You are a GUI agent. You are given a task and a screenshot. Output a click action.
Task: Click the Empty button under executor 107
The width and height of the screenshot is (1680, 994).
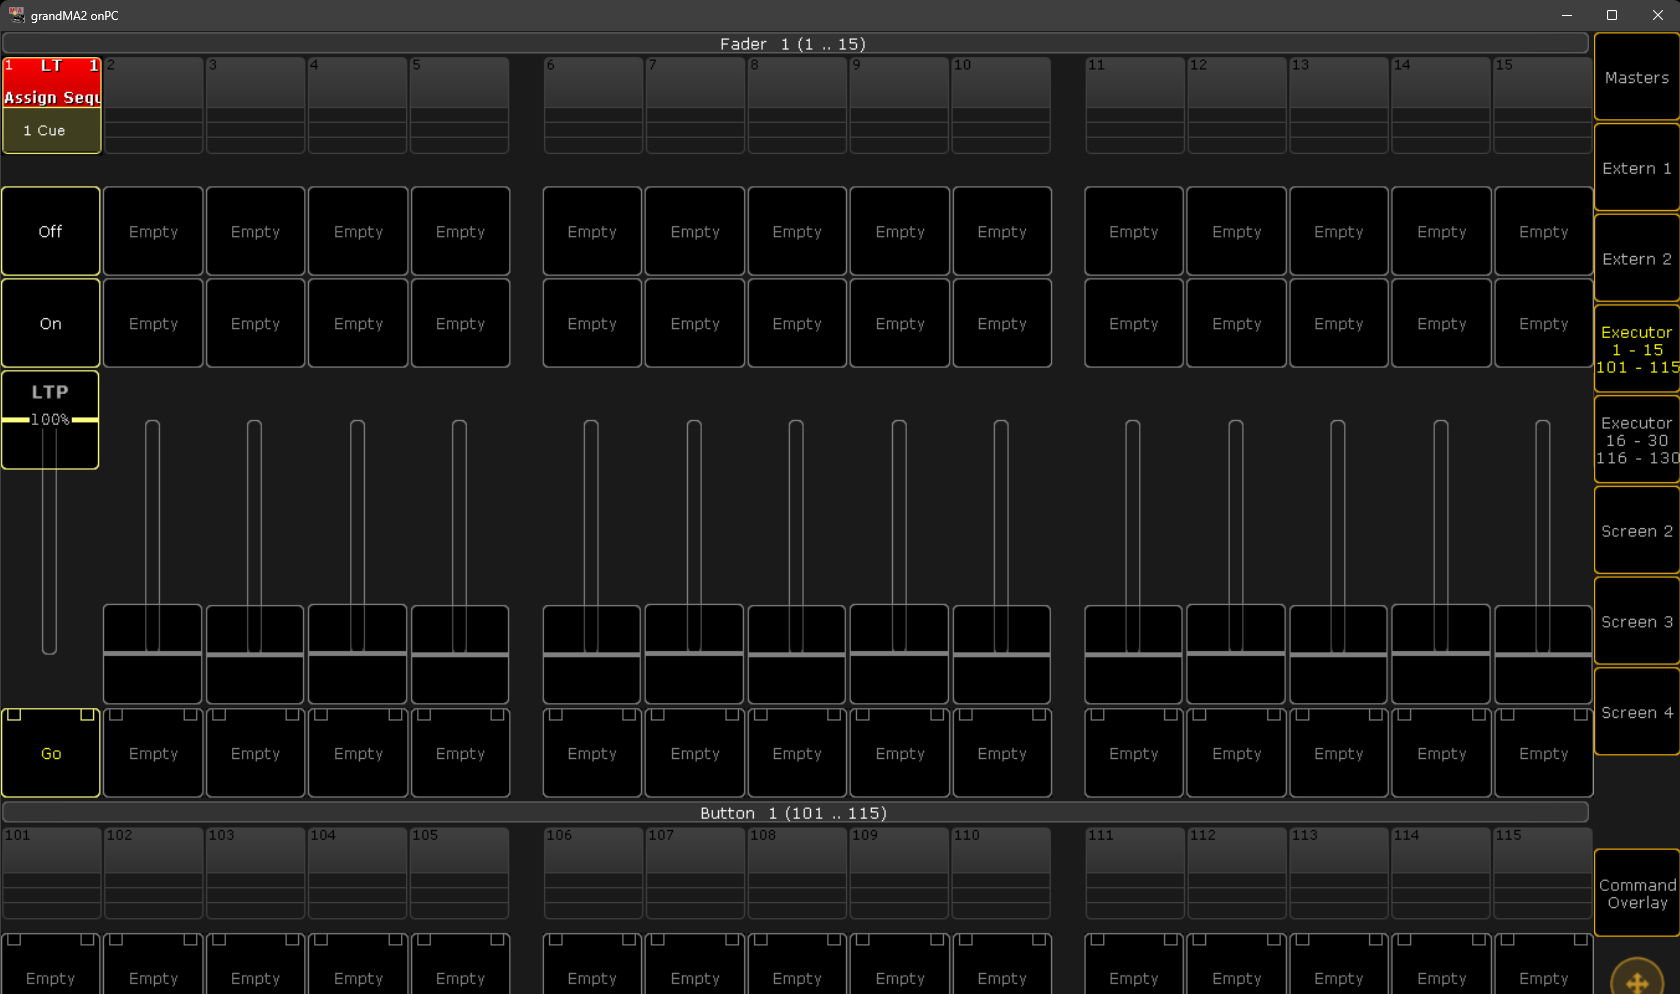click(695, 965)
